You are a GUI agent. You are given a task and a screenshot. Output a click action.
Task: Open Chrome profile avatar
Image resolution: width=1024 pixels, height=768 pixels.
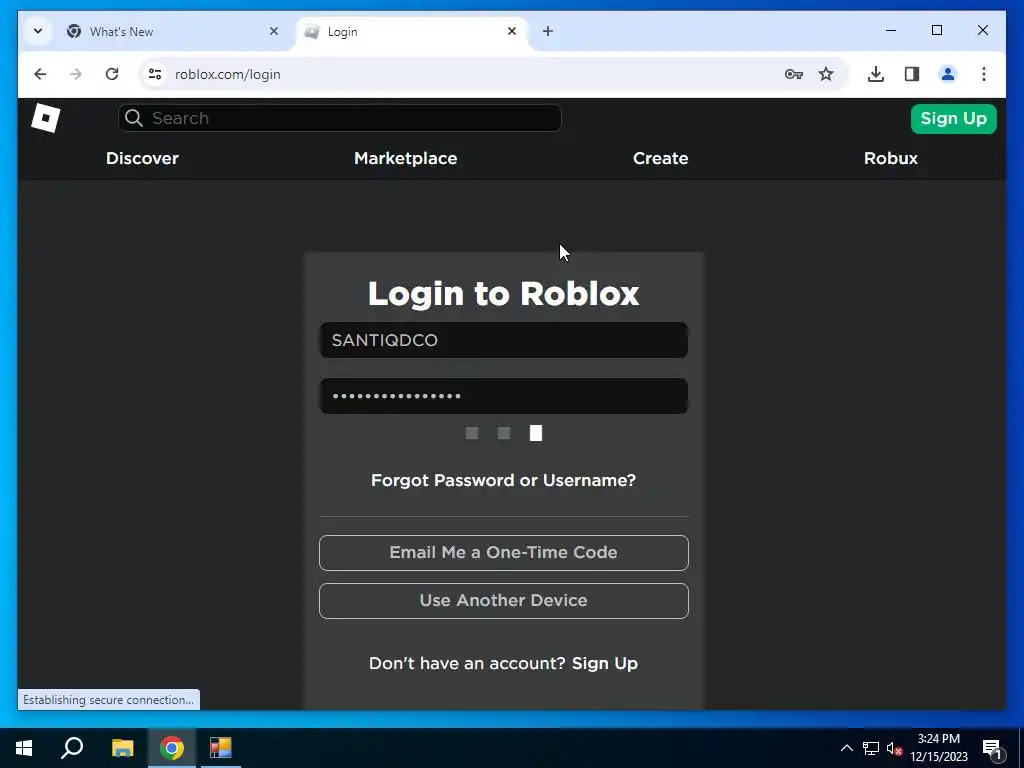pyautogui.click(x=948, y=74)
